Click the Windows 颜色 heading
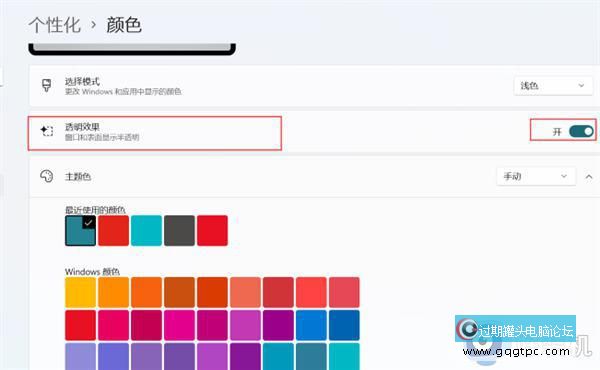Image resolution: width=600 pixels, height=370 pixels. (x=92, y=272)
